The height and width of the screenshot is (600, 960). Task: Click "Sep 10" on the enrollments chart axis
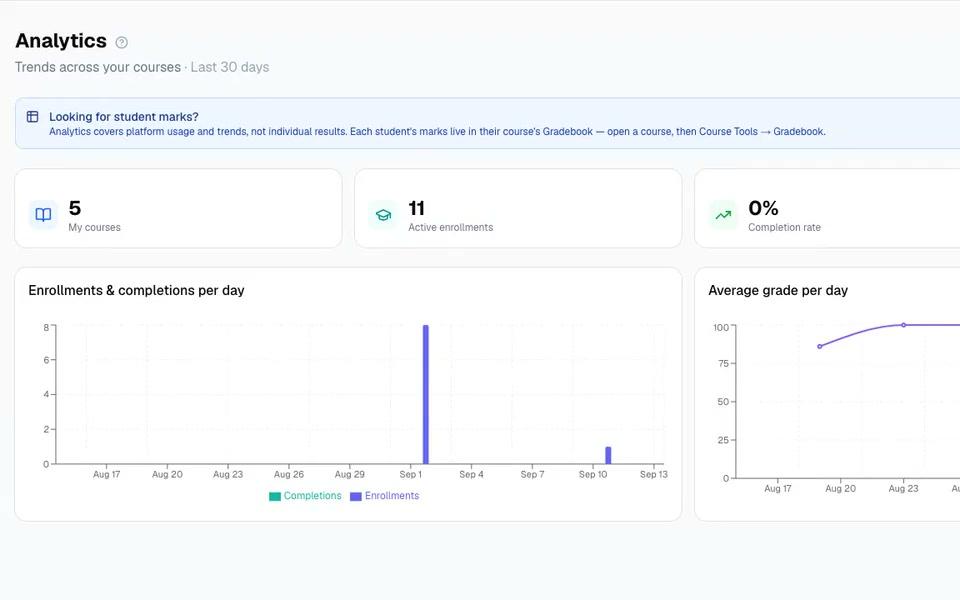tap(593, 474)
